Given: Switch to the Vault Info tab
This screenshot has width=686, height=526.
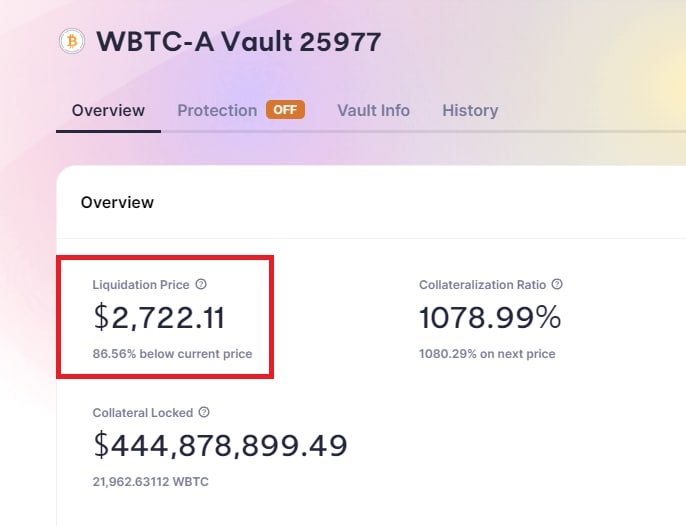Looking at the screenshot, I should (374, 110).
